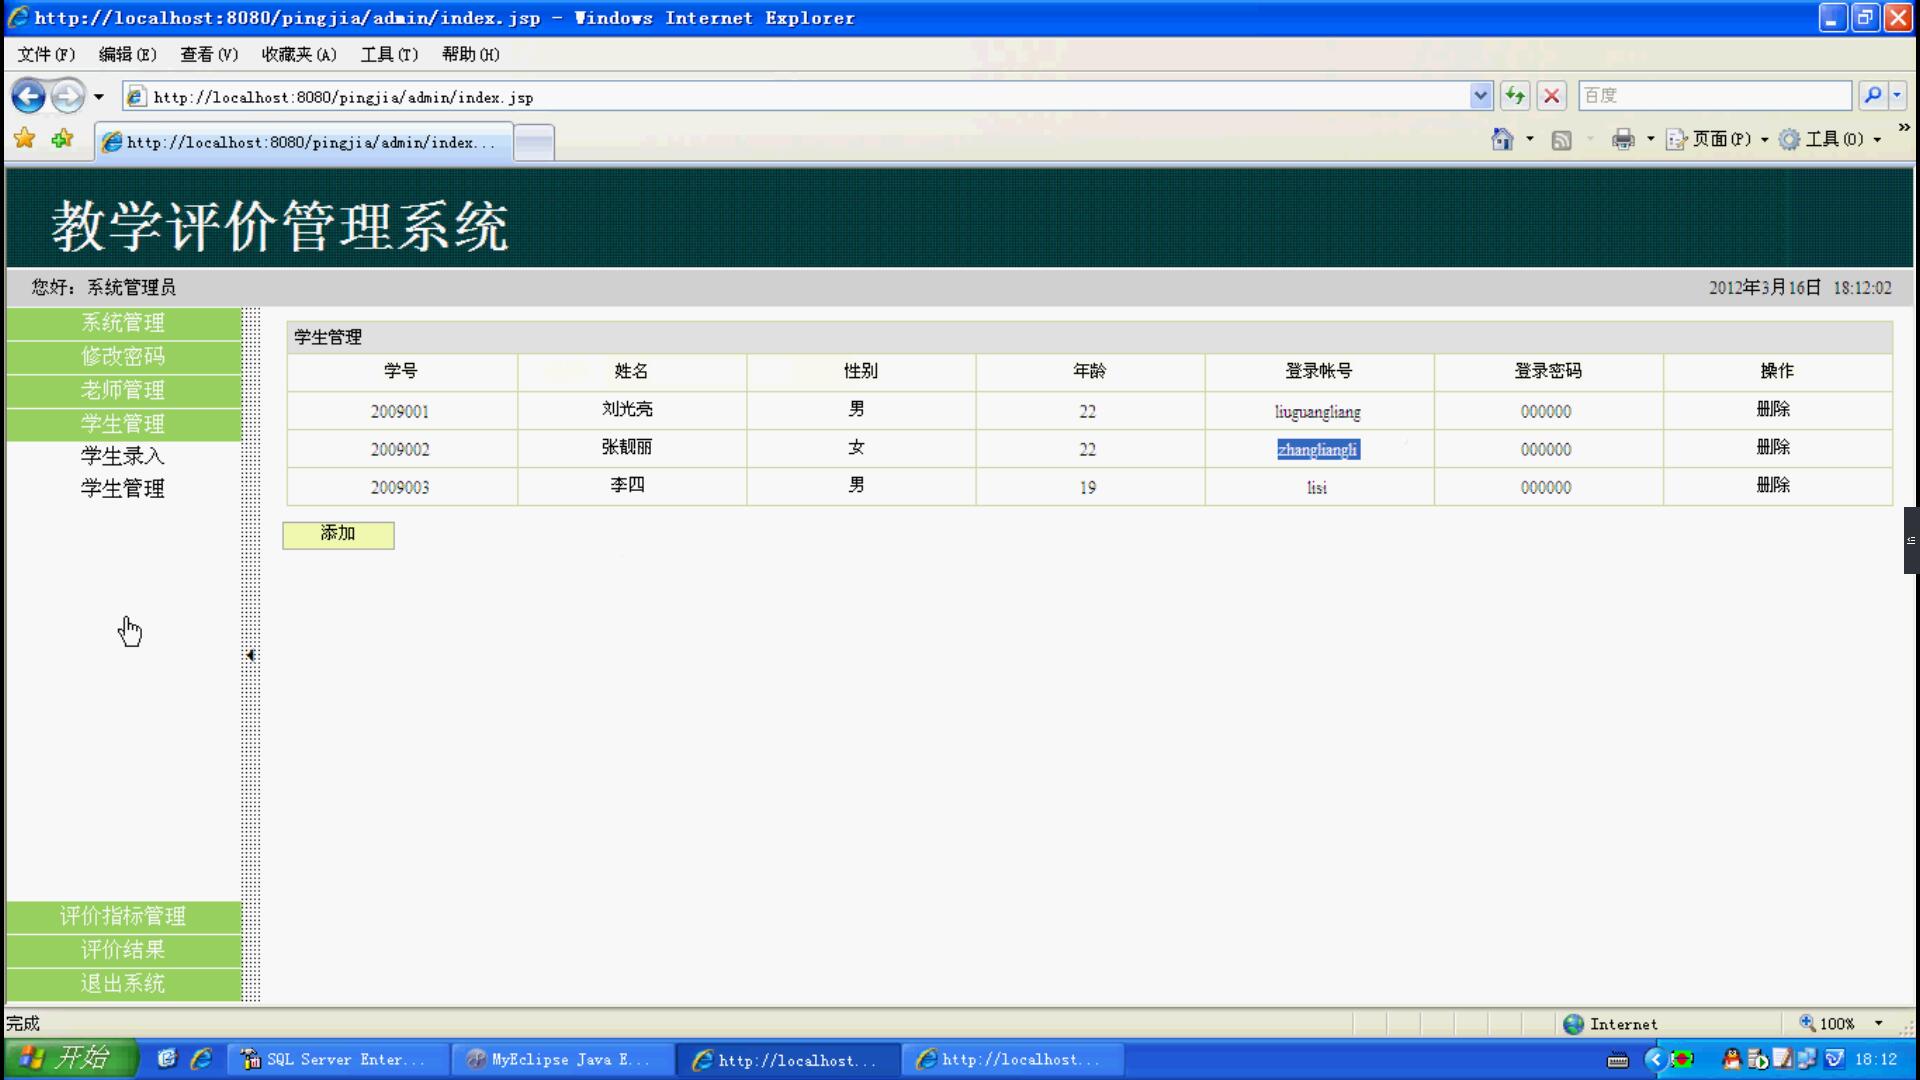This screenshot has height=1080, width=1920.
Task: Collapse the sidebar with the splitter arrow
Action: (250, 655)
